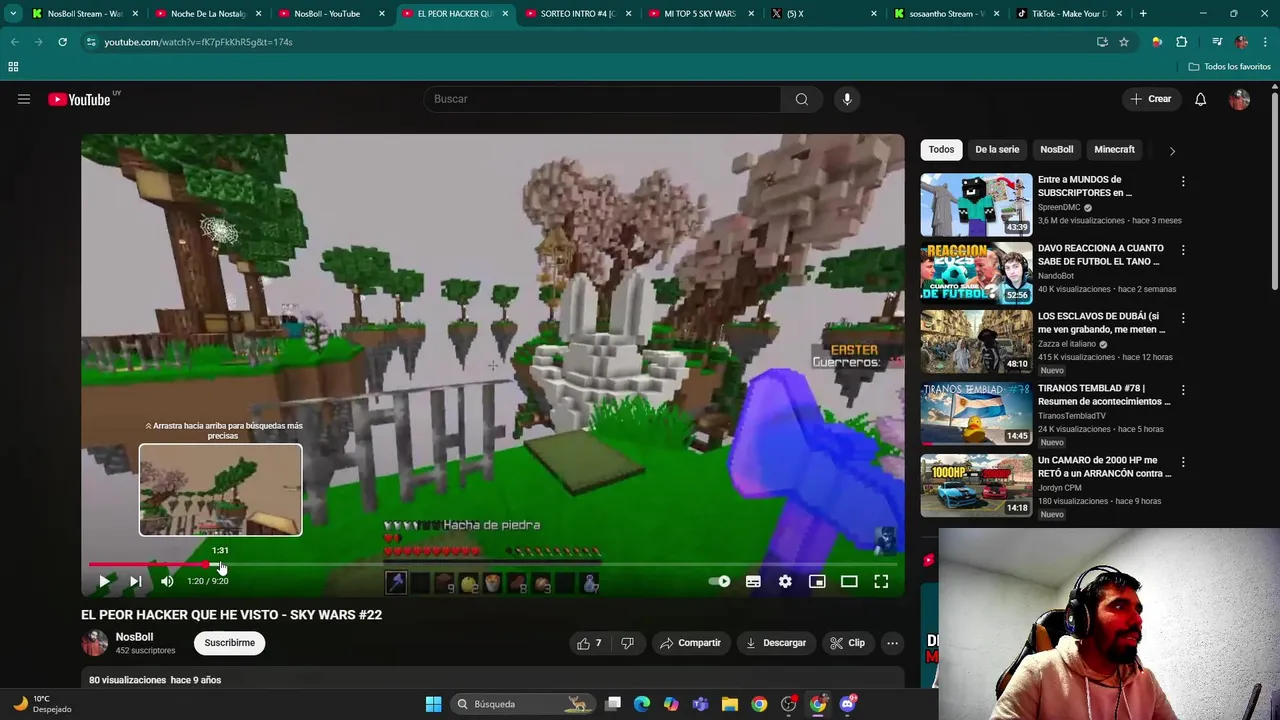Open TIRANOS TEMBLAD #78 thumbnail
Image resolution: width=1280 pixels, height=720 pixels.
click(x=976, y=413)
